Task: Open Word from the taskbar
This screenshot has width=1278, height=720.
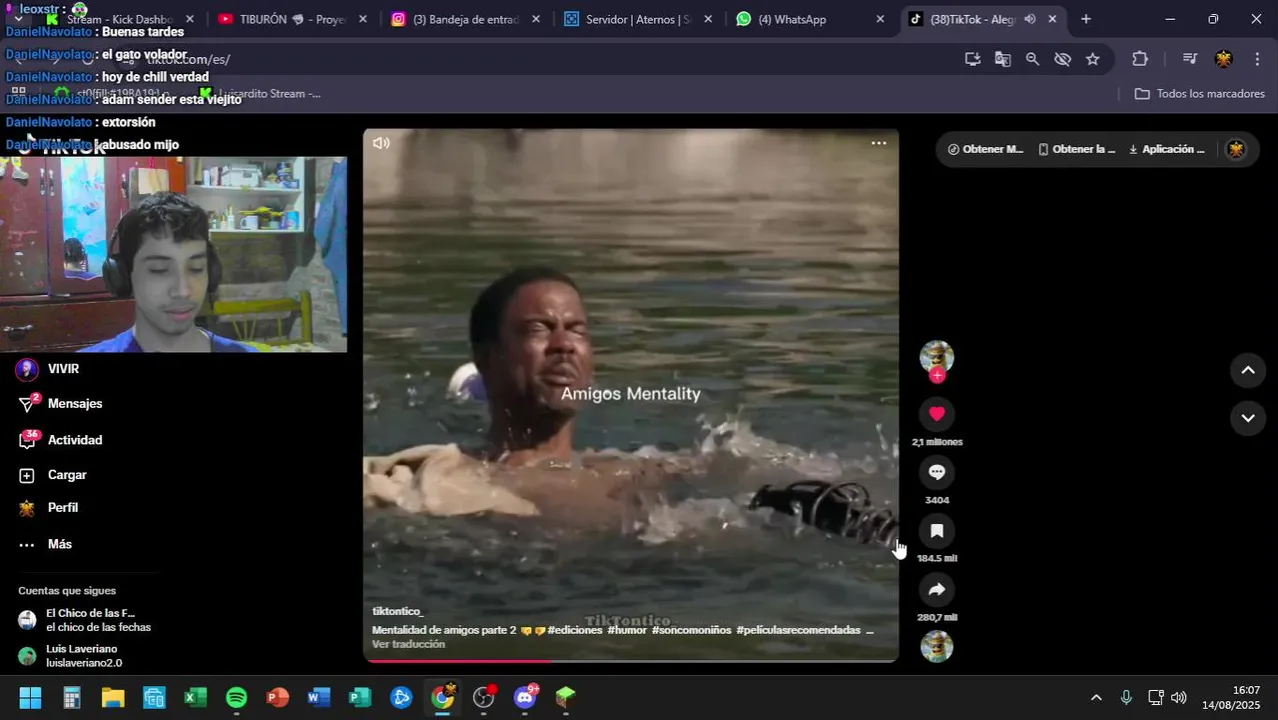Action: 319,697
